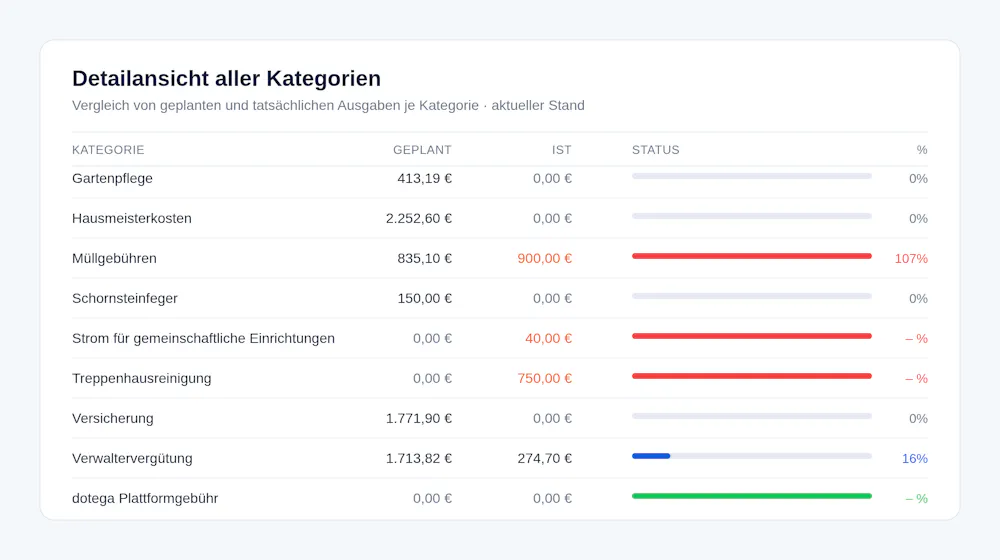Click the 16% percentage value
Screen dimensions: 1000x560
click(915, 458)
